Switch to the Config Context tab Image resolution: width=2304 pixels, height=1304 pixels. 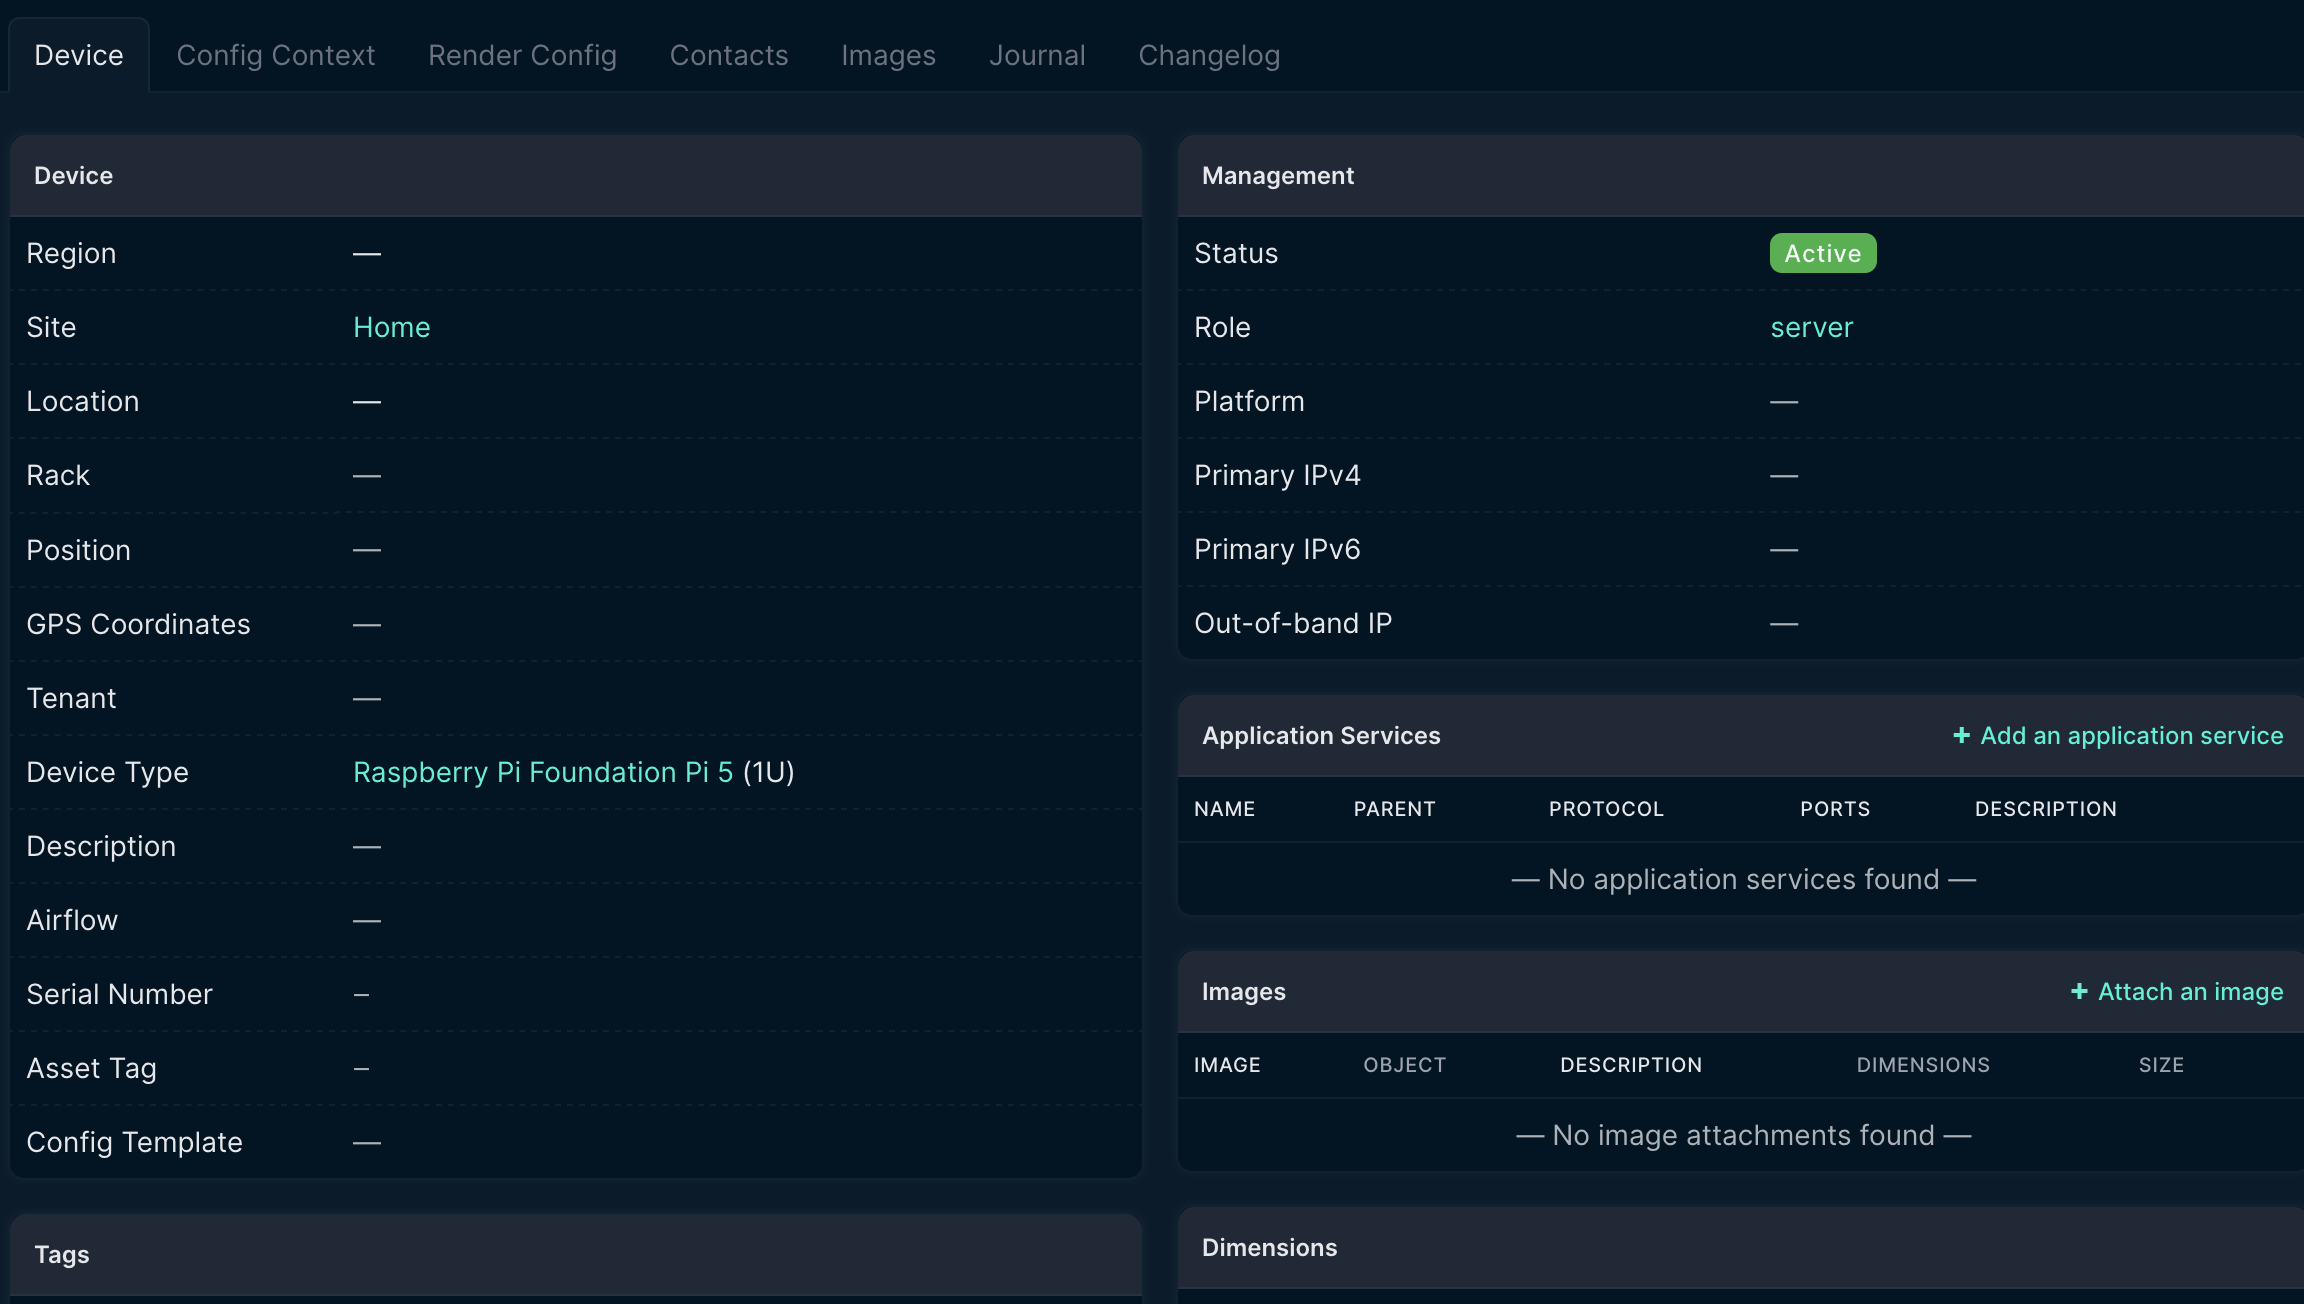coord(275,55)
